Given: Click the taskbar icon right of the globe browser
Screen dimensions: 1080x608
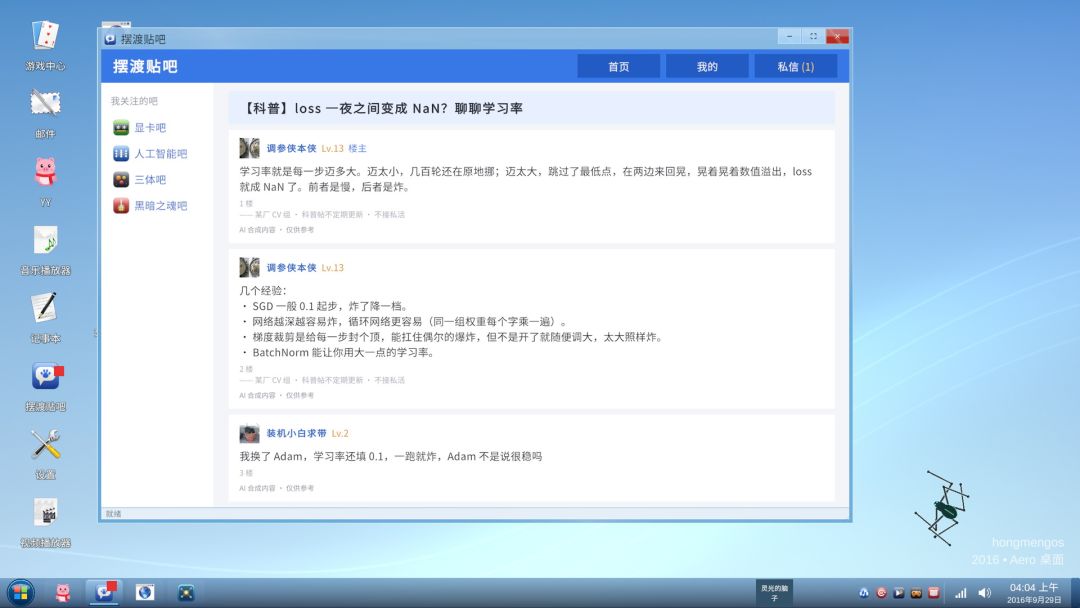Looking at the screenshot, I should [186, 592].
